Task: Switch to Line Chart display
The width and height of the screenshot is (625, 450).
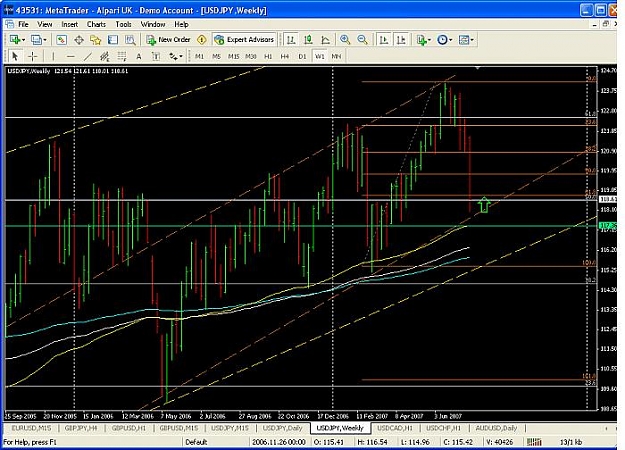Action: (x=325, y=40)
